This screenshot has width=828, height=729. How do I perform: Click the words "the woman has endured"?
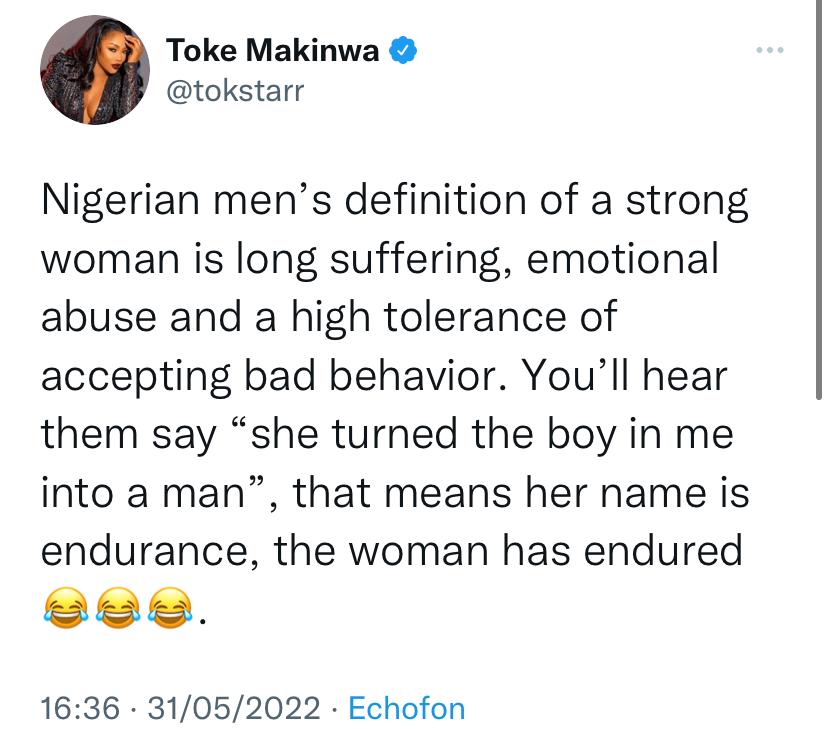tap(508, 551)
